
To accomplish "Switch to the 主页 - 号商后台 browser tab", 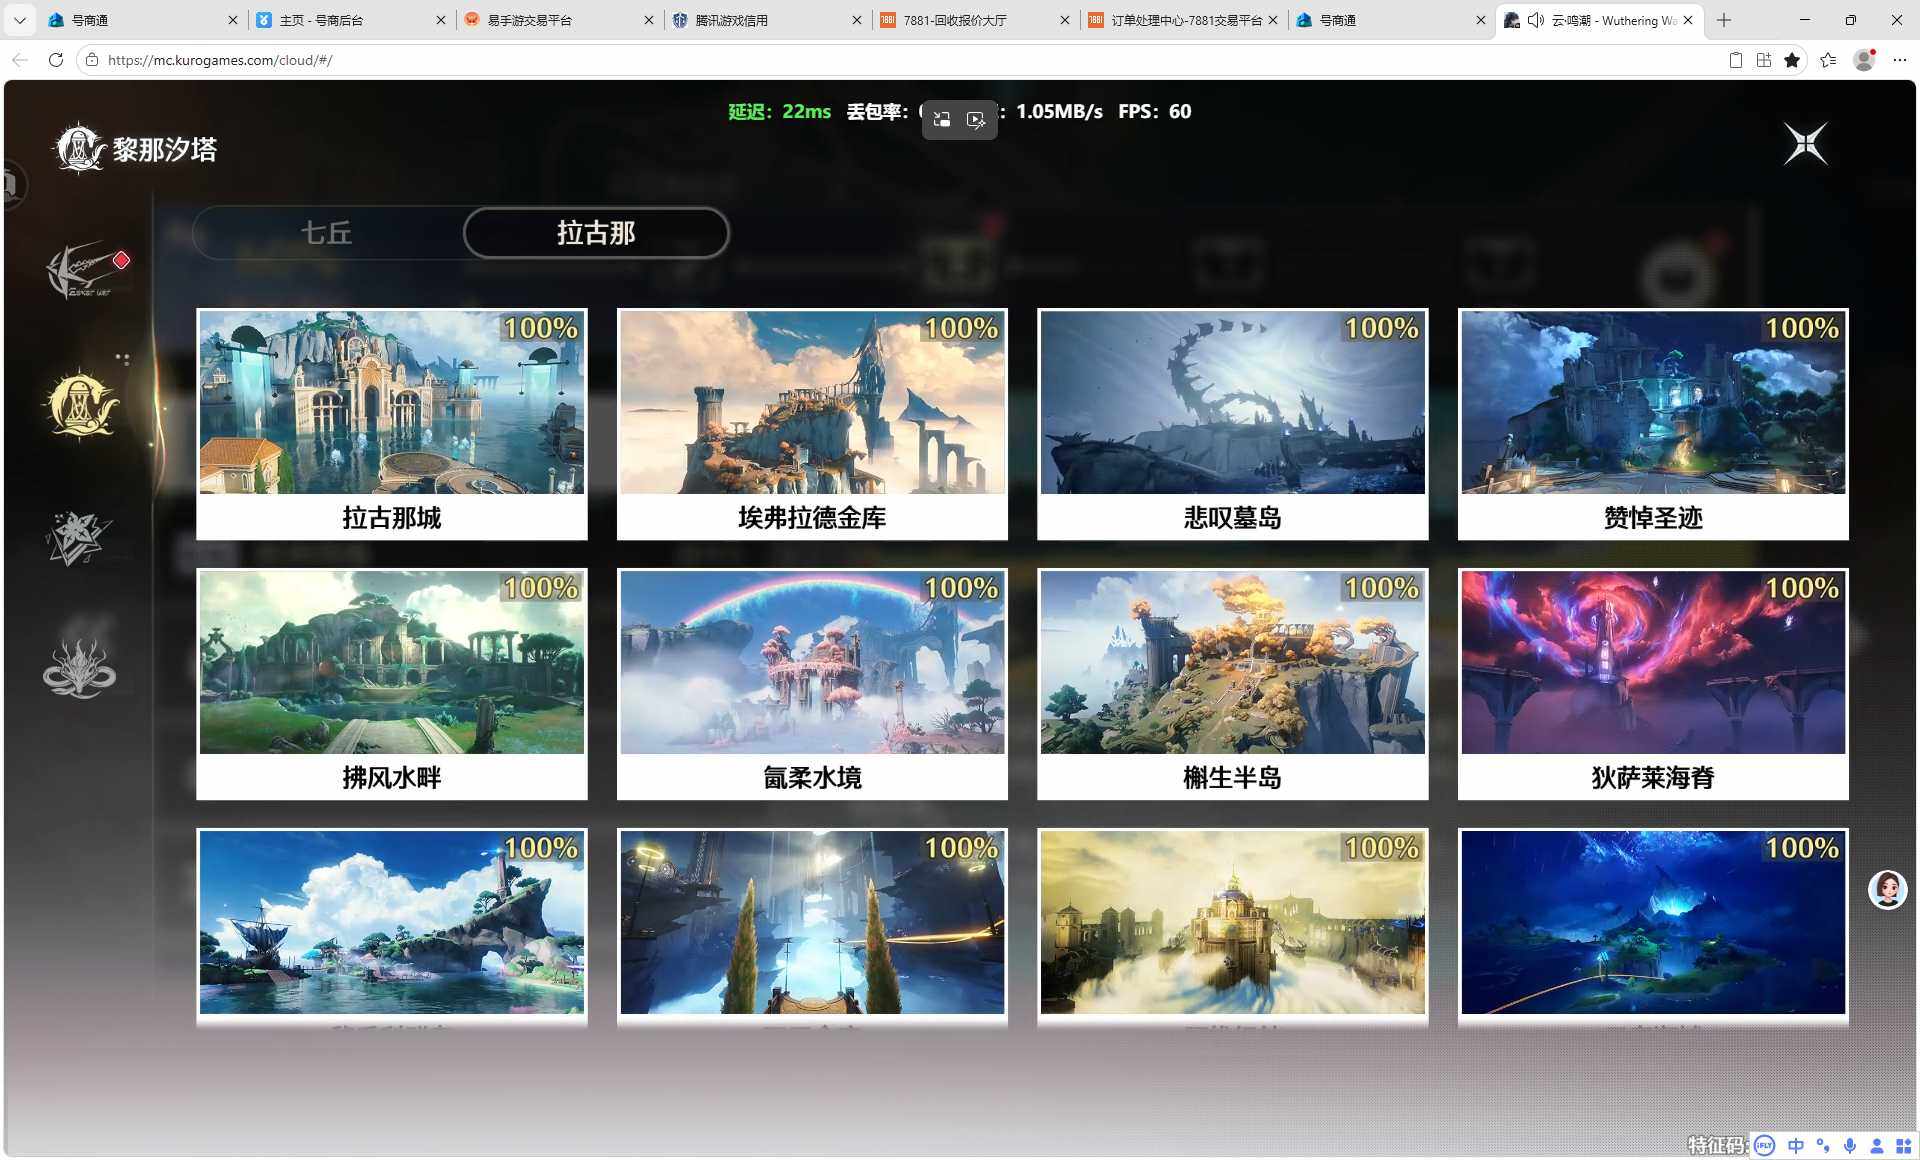I will 352,20.
